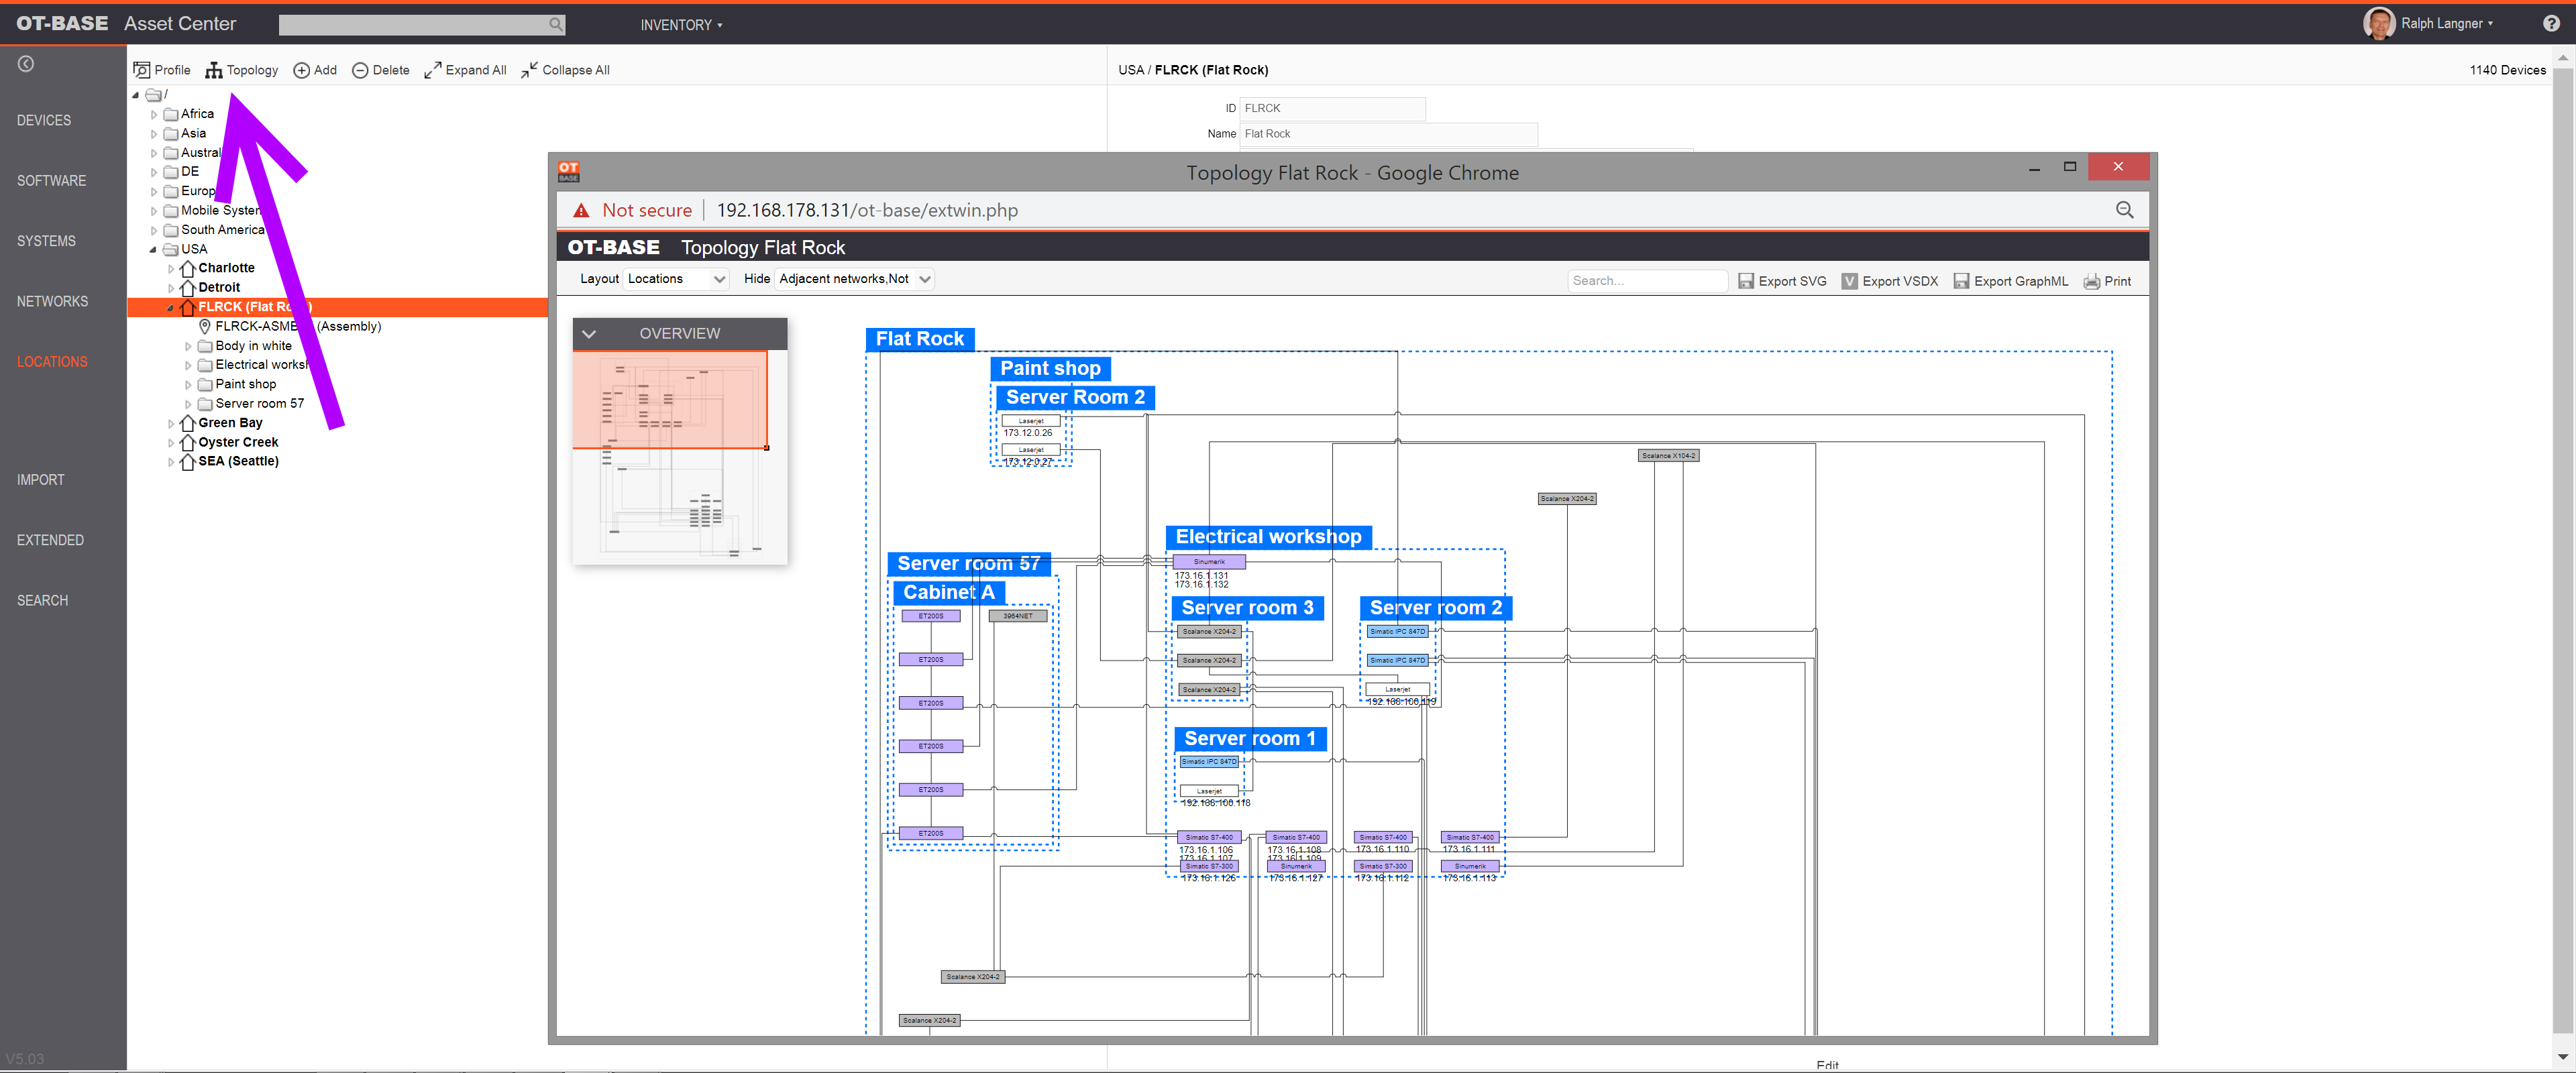
Task: Click the Chrome address bar URL
Action: 867,210
